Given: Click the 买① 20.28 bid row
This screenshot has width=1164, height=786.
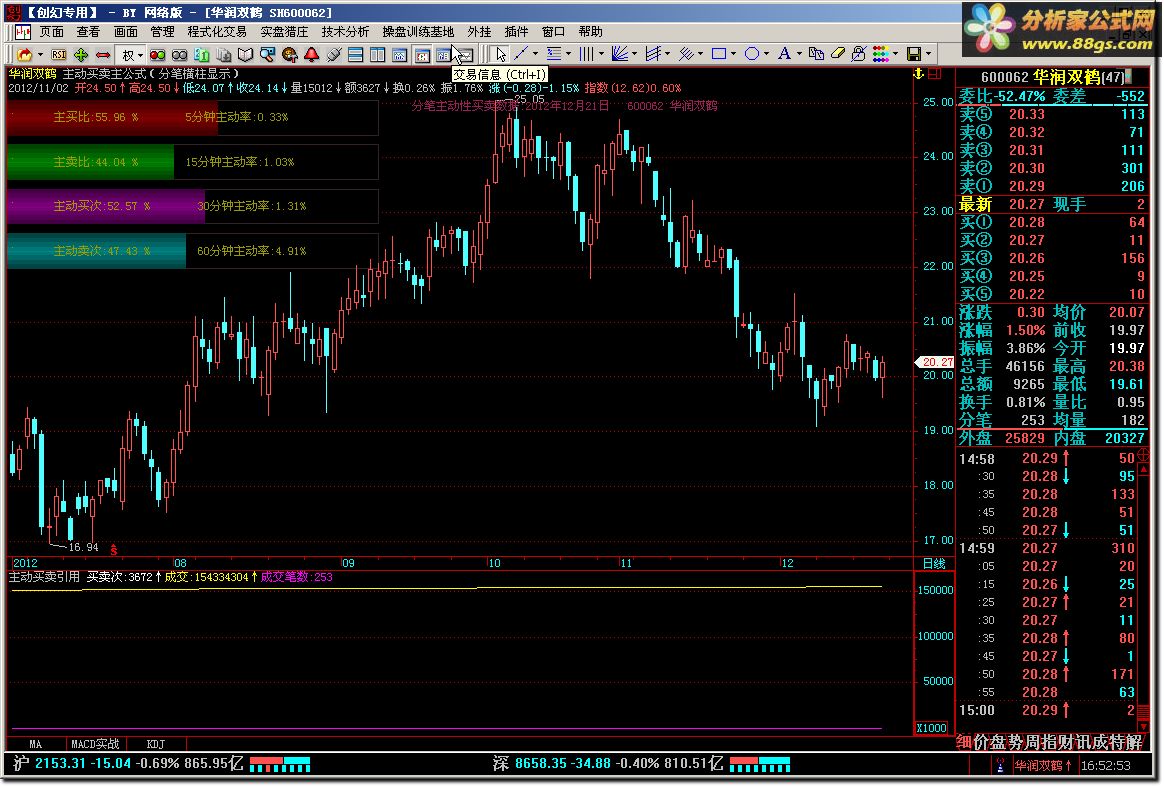Looking at the screenshot, I should click(1052, 222).
